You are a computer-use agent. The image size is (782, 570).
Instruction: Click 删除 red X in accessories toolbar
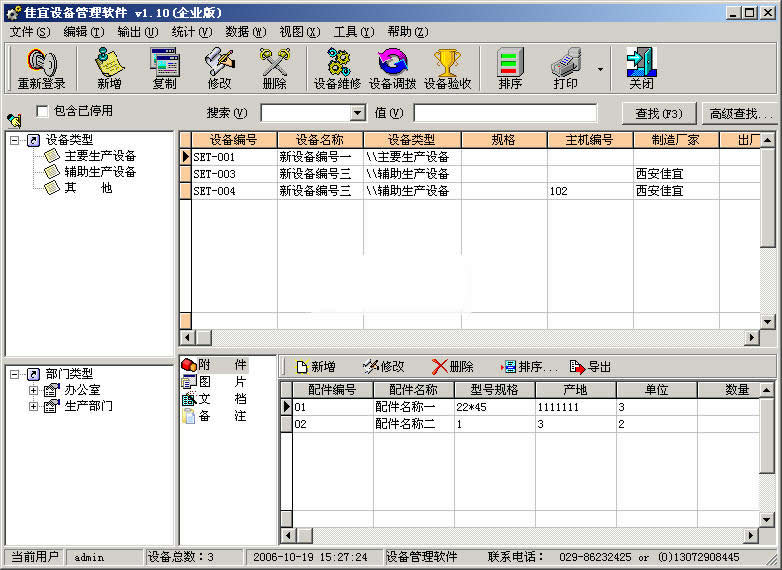coord(453,367)
